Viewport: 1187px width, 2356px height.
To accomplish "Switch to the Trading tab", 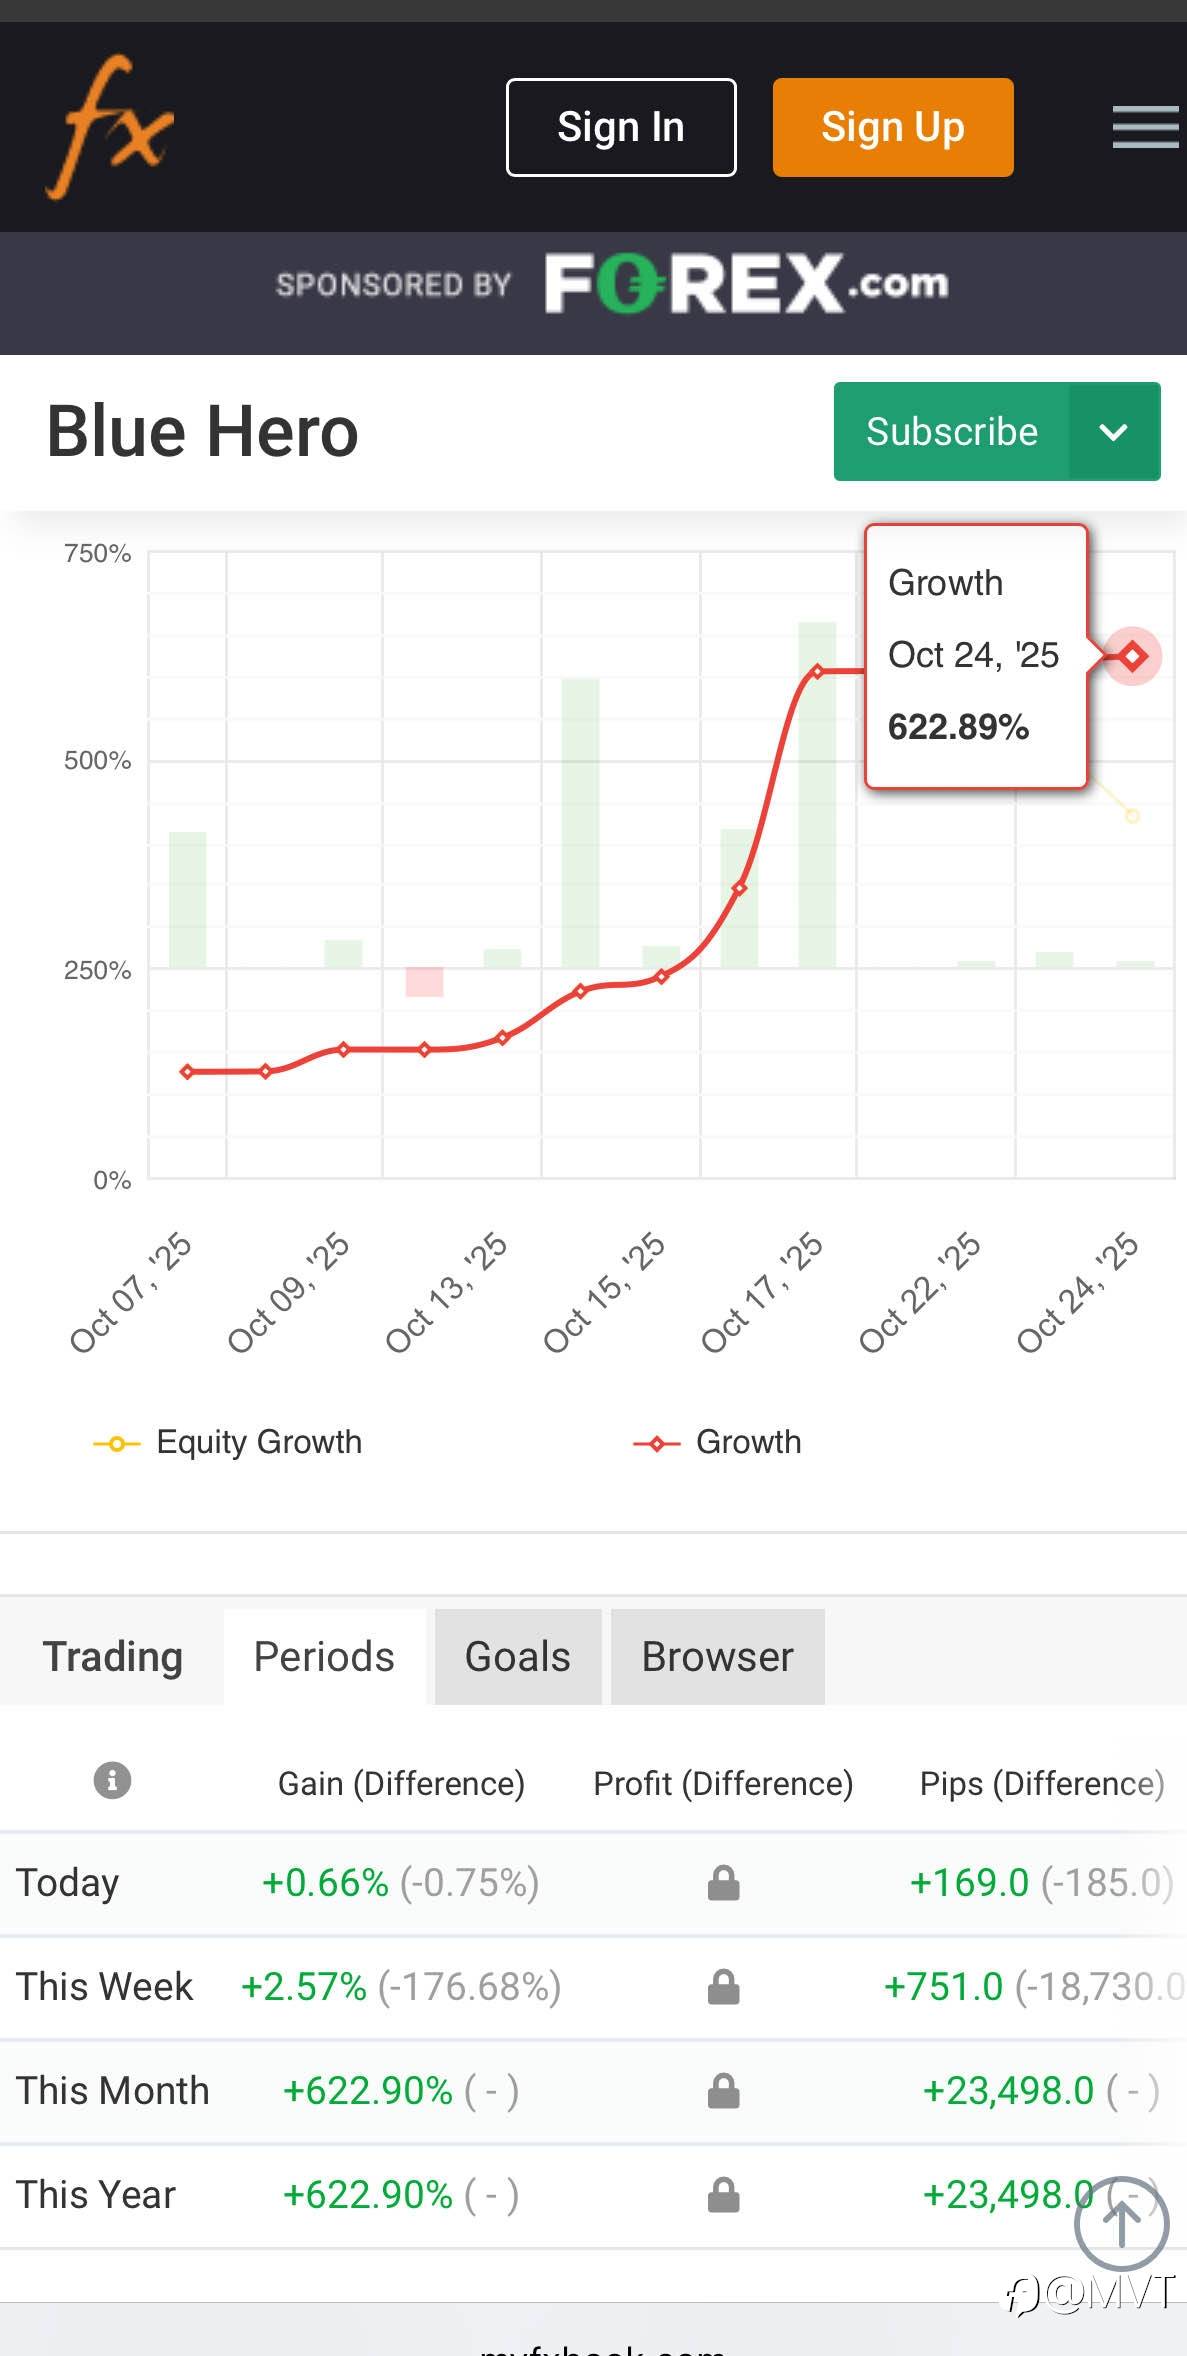I will coord(112,1657).
